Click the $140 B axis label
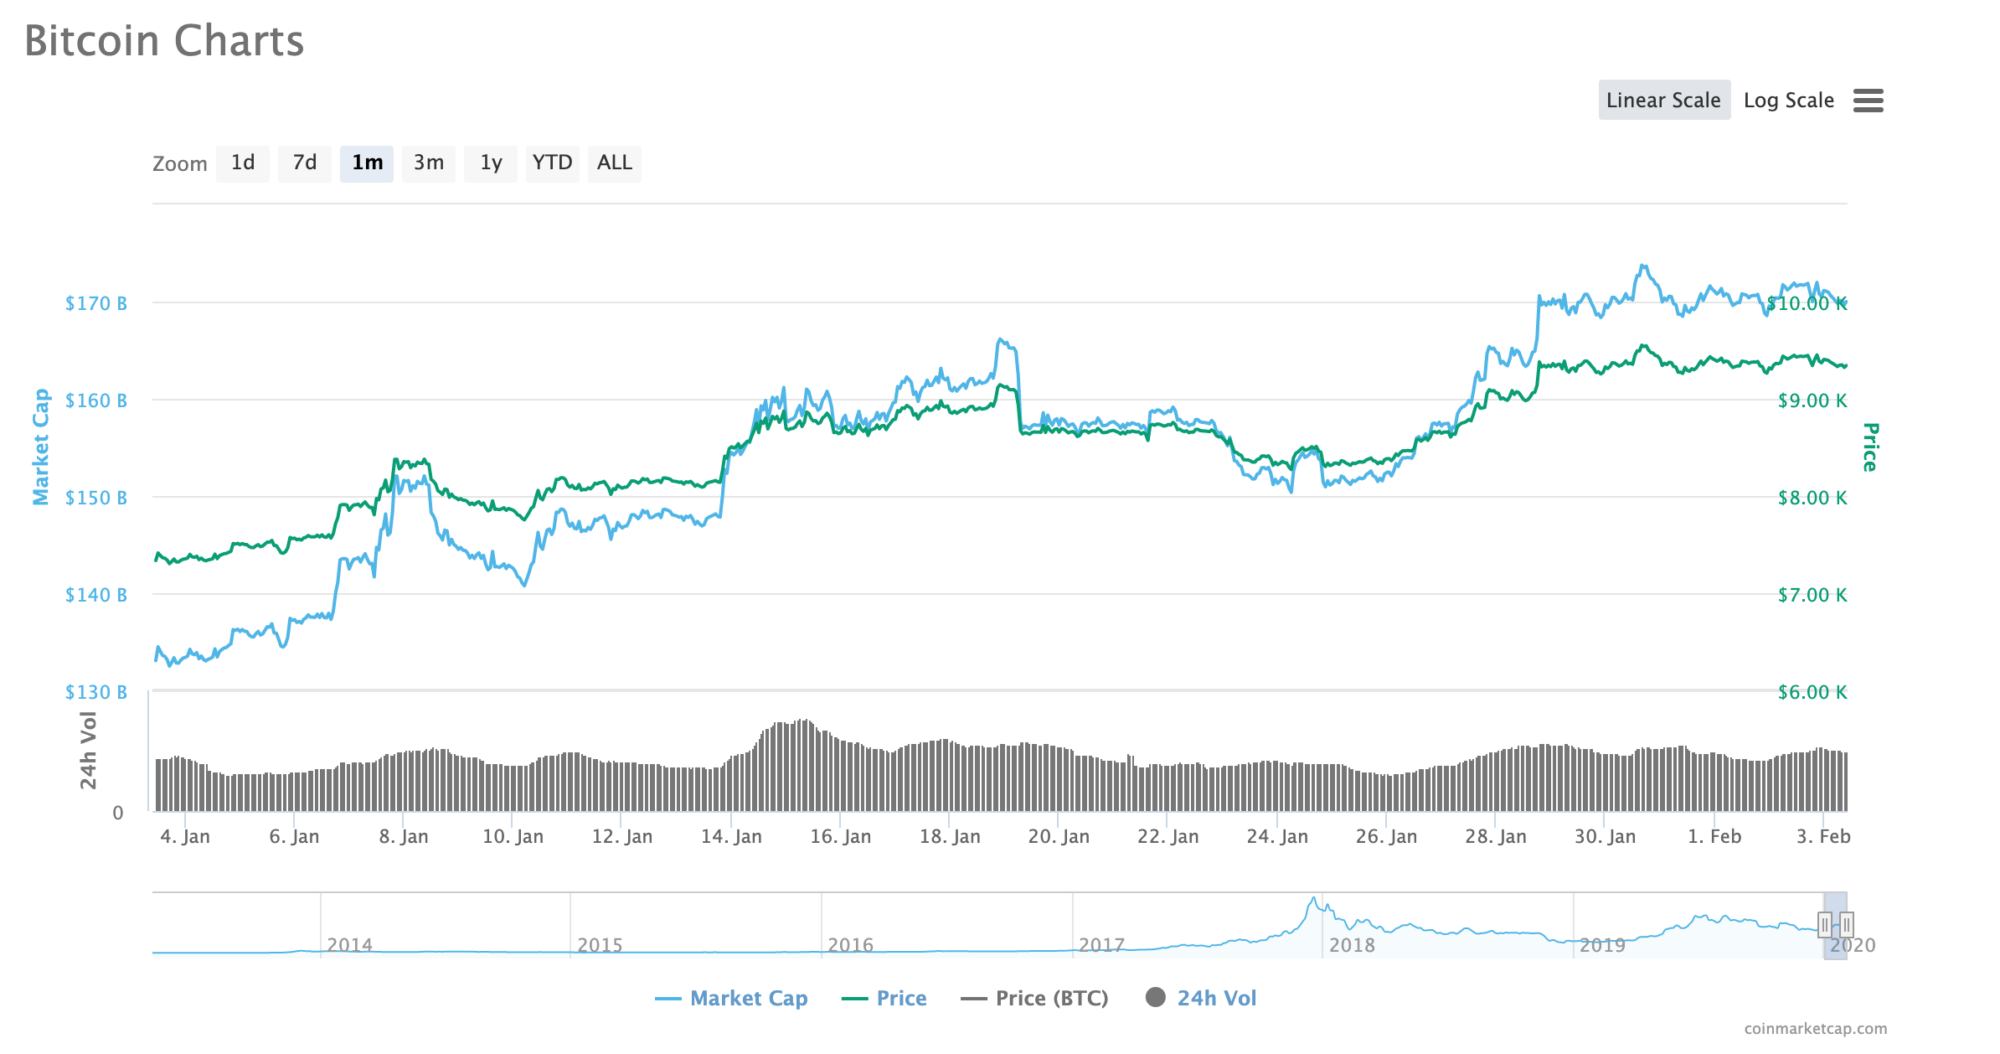This screenshot has height=1054, width=2000. coord(96,595)
